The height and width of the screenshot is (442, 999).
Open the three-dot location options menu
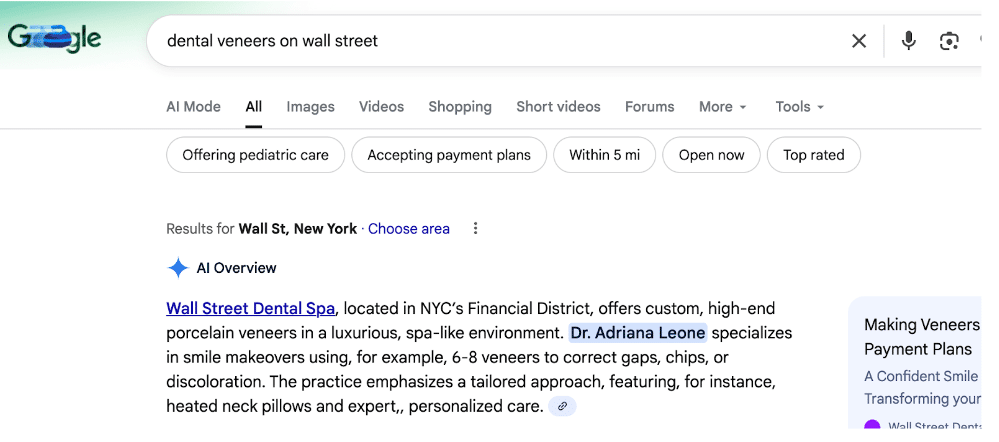(475, 229)
